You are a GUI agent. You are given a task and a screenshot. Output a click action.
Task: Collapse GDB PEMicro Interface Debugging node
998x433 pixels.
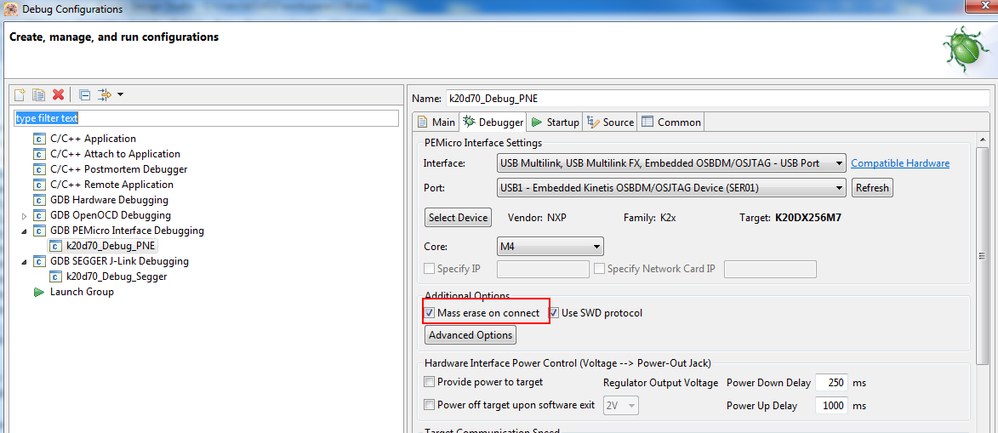click(x=24, y=231)
